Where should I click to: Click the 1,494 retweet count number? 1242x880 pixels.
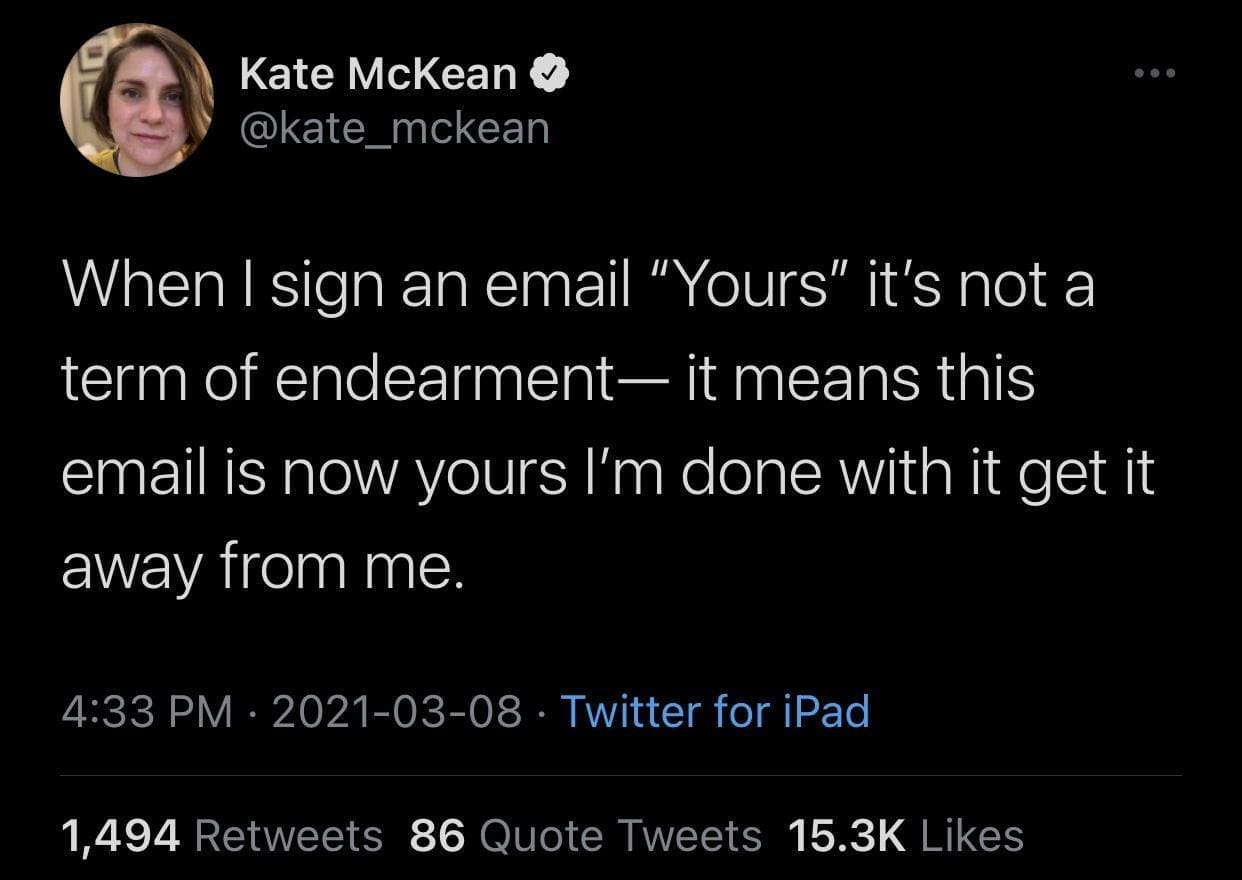coord(120,836)
